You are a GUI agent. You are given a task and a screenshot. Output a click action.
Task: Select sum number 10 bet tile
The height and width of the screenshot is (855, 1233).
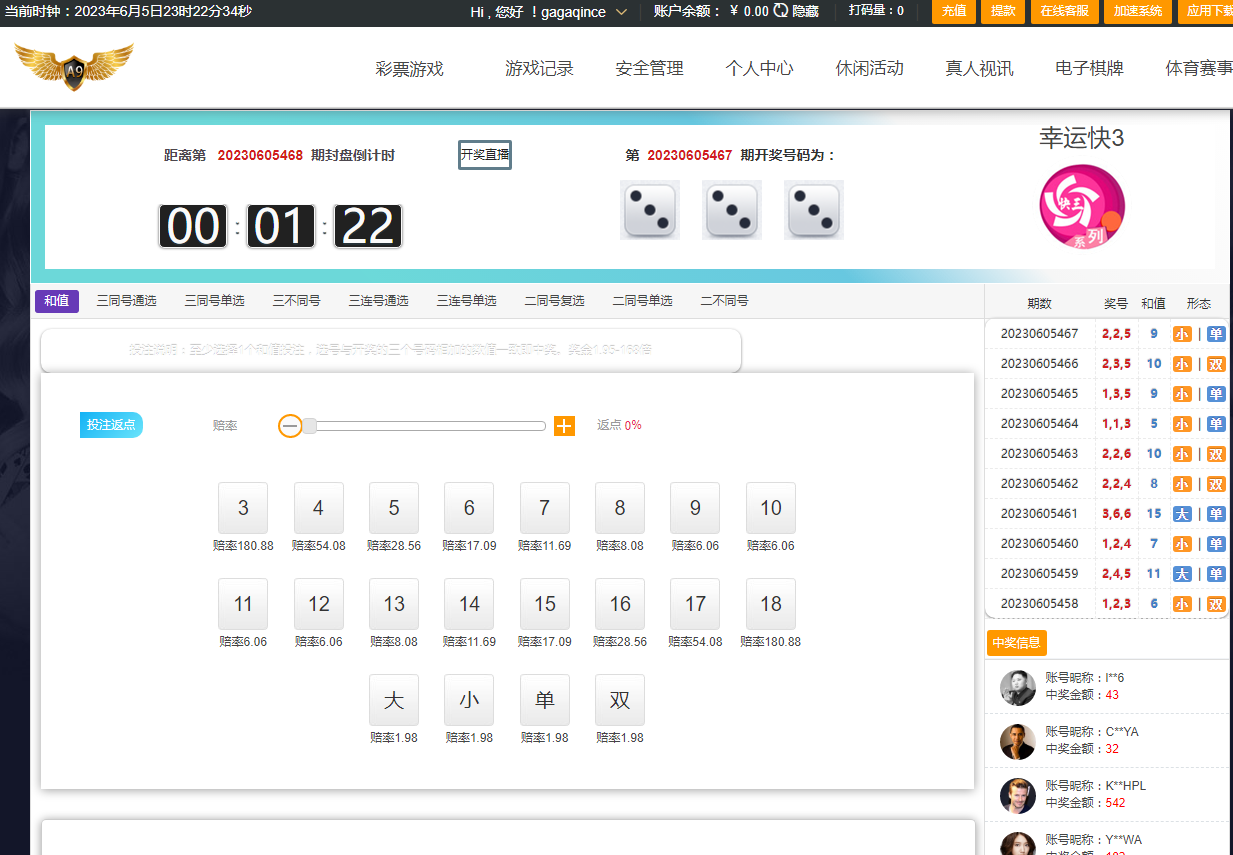click(x=770, y=508)
